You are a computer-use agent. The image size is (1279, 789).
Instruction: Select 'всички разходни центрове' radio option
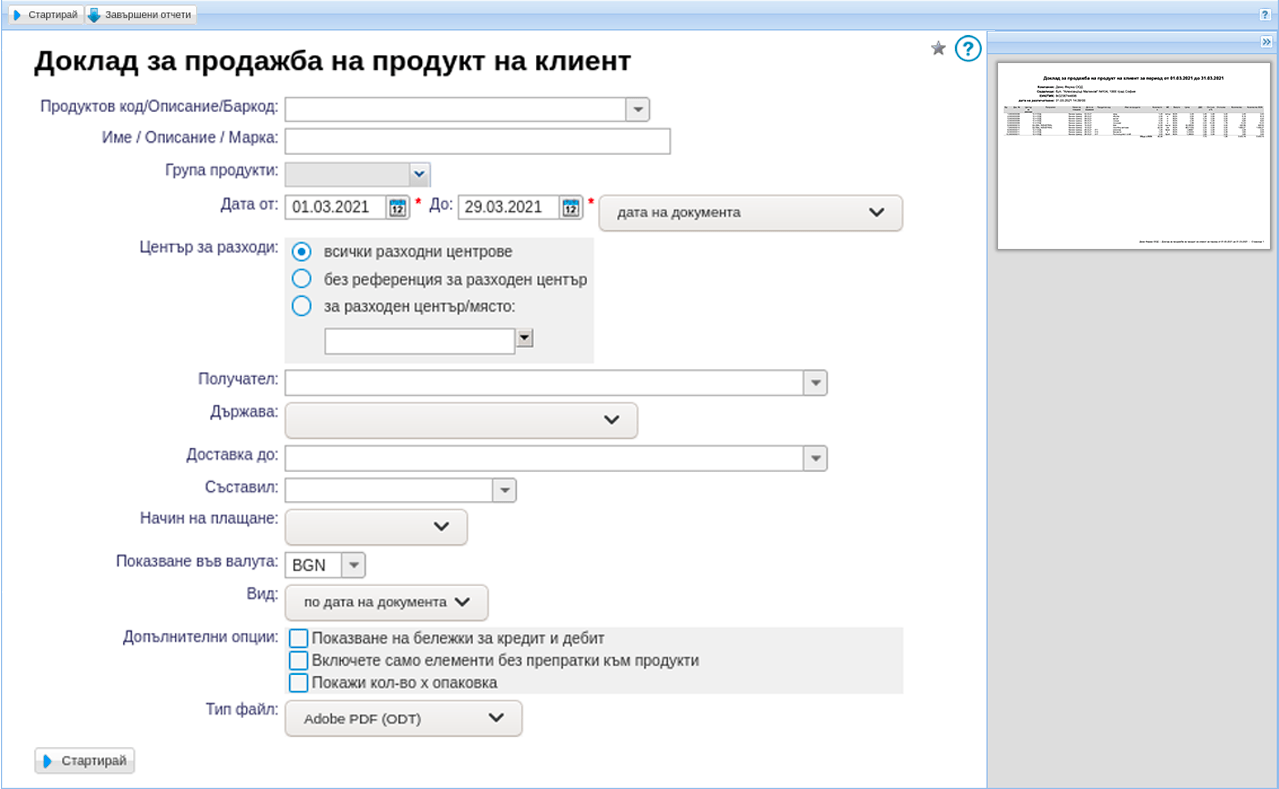[301, 251]
